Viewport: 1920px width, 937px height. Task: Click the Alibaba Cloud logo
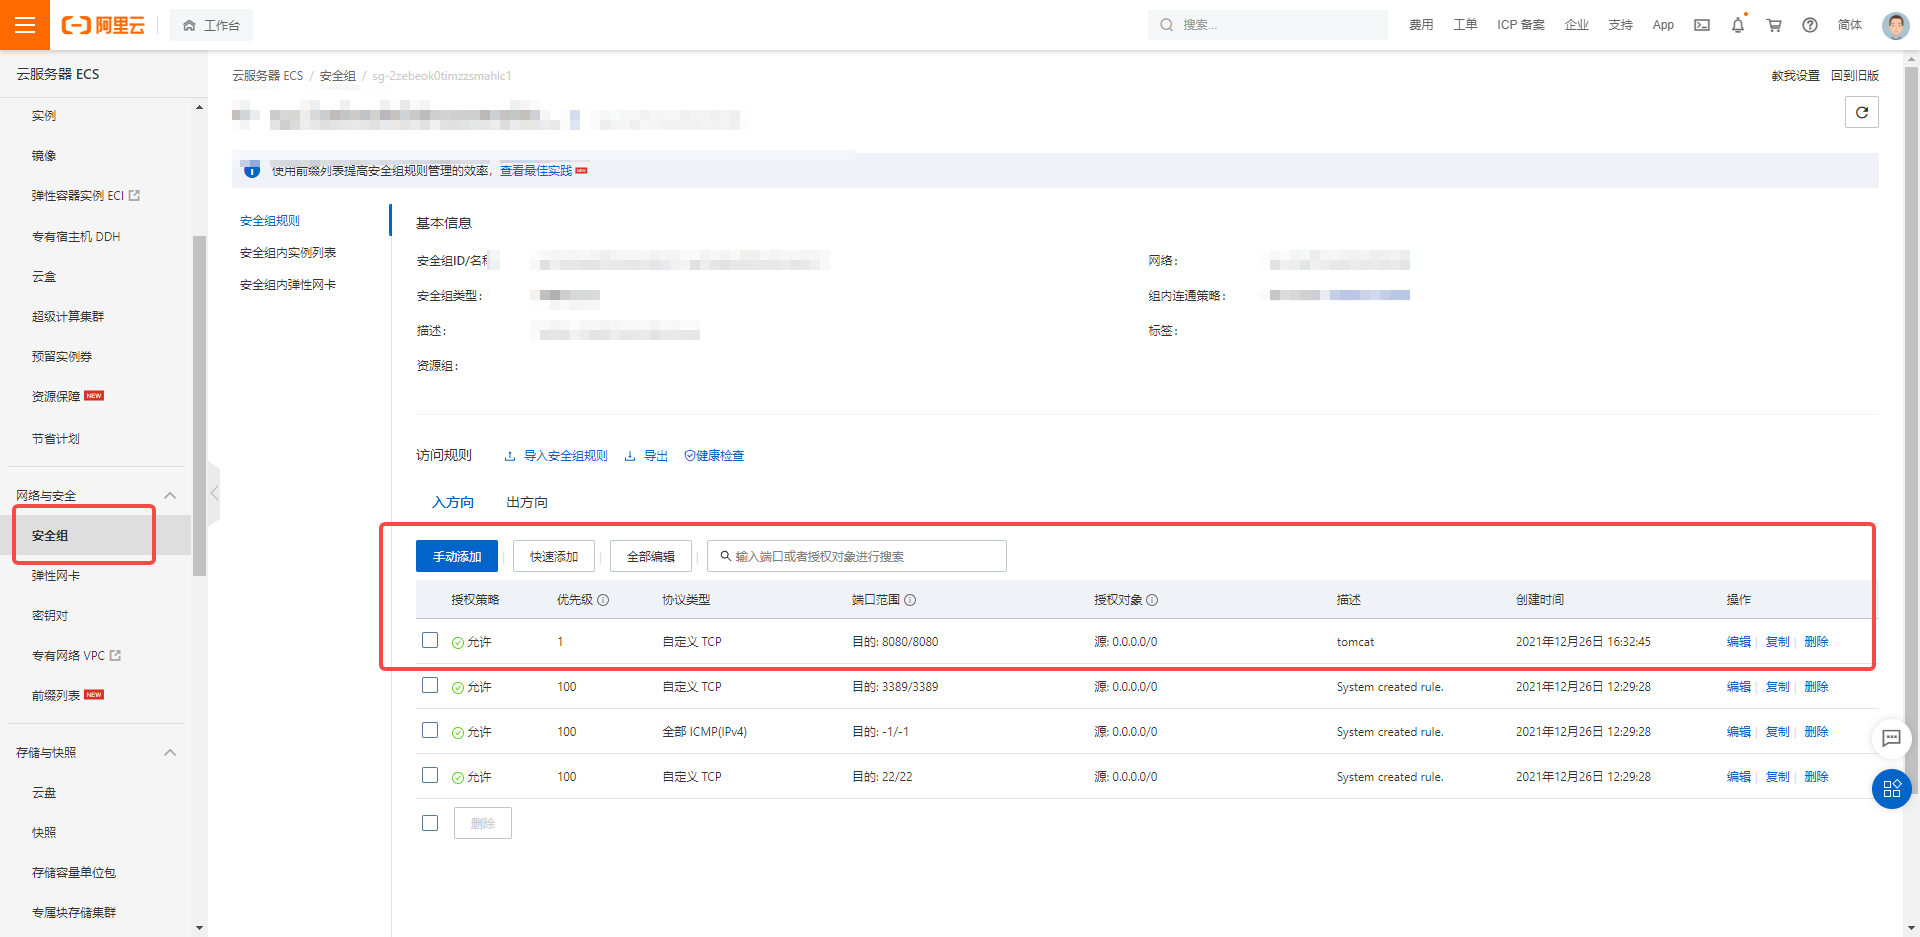click(x=103, y=25)
